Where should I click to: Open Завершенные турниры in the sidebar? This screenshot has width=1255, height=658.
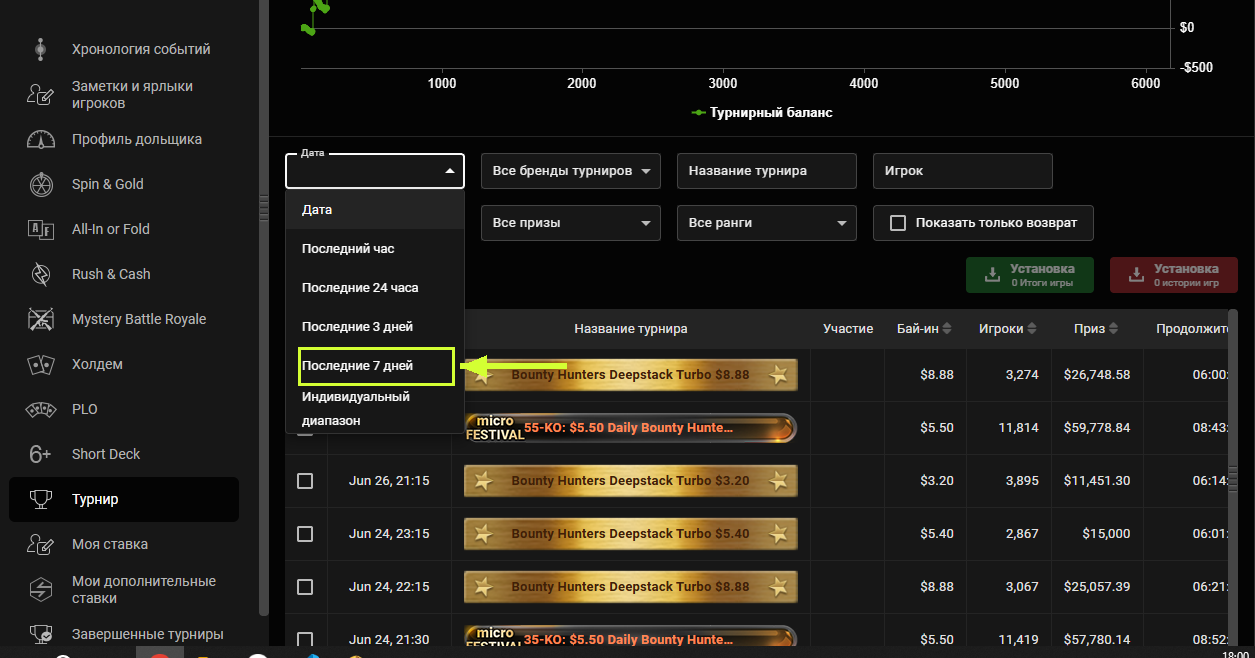coord(124,634)
